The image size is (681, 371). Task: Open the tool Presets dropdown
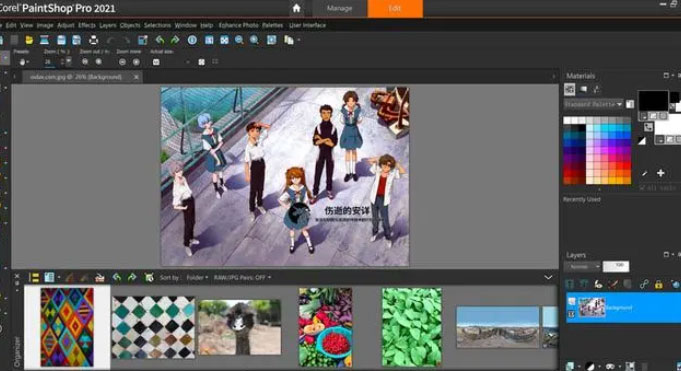tap(24, 62)
